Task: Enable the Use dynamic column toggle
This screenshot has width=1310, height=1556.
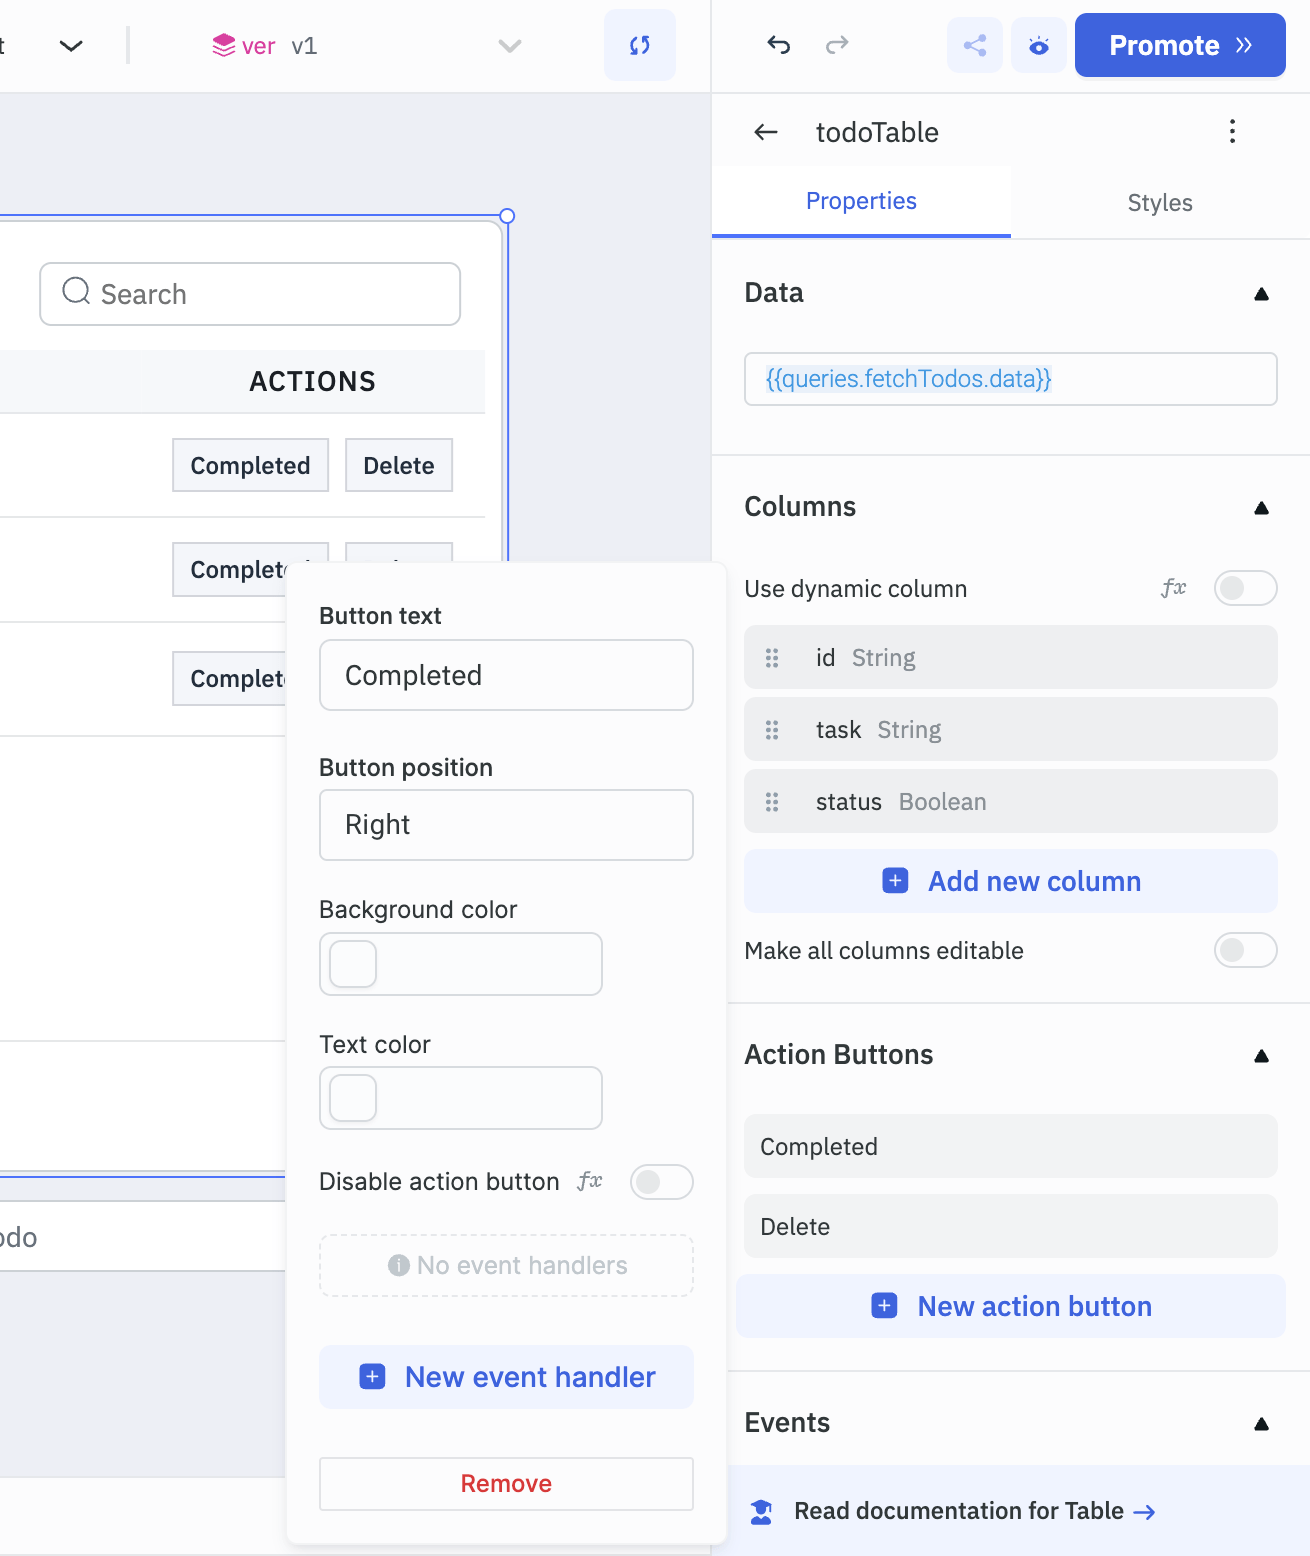Action: pos(1245,588)
